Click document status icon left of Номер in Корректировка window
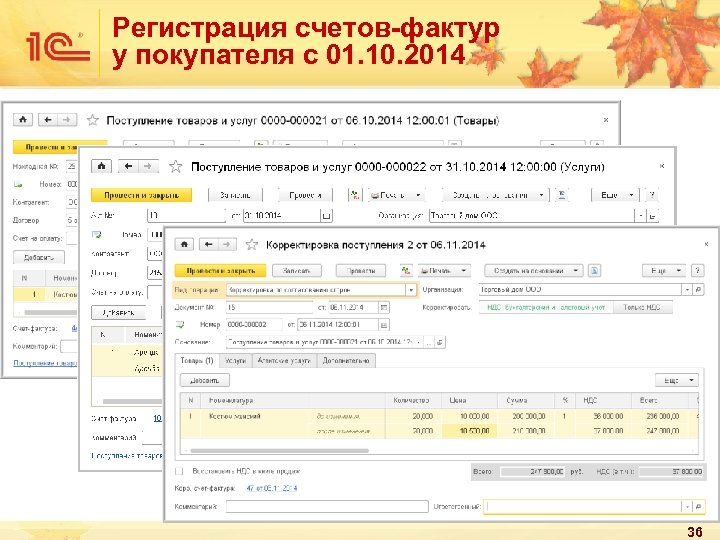The image size is (720, 540). click(x=180, y=325)
